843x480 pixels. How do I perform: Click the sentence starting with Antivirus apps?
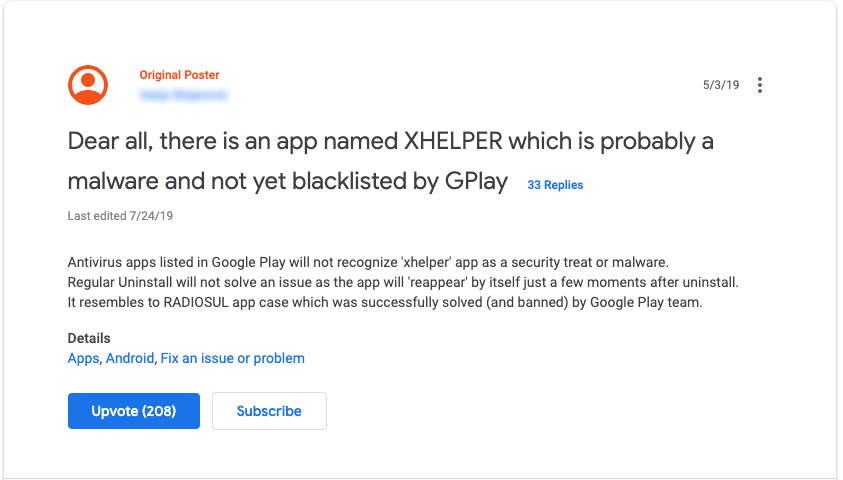(367, 261)
